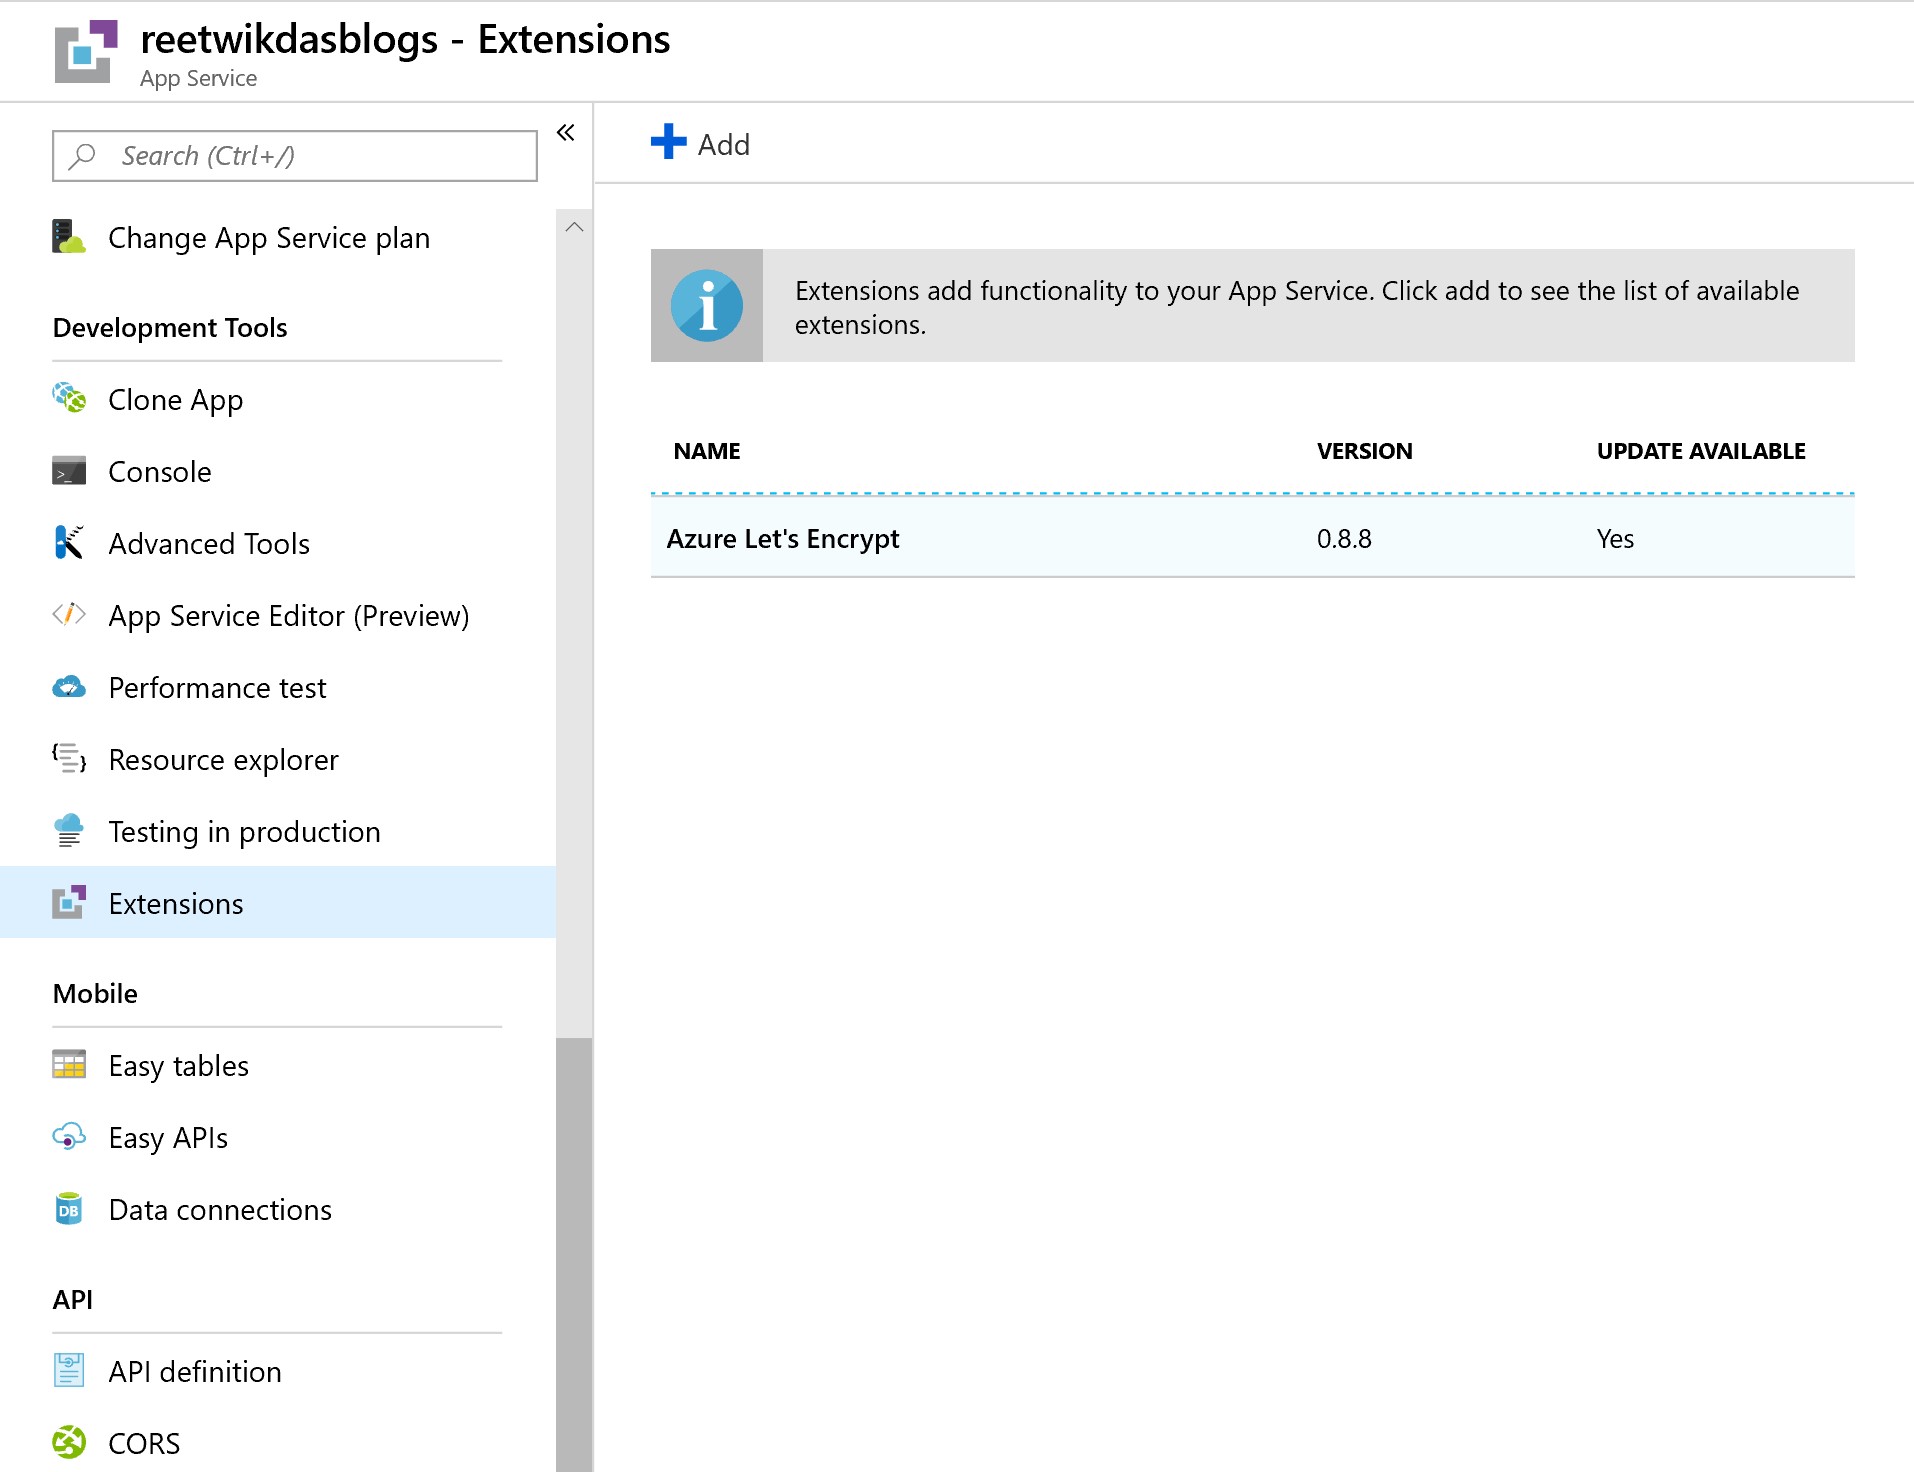Open App Service Editor (Preview)
1914x1472 pixels.
point(278,616)
